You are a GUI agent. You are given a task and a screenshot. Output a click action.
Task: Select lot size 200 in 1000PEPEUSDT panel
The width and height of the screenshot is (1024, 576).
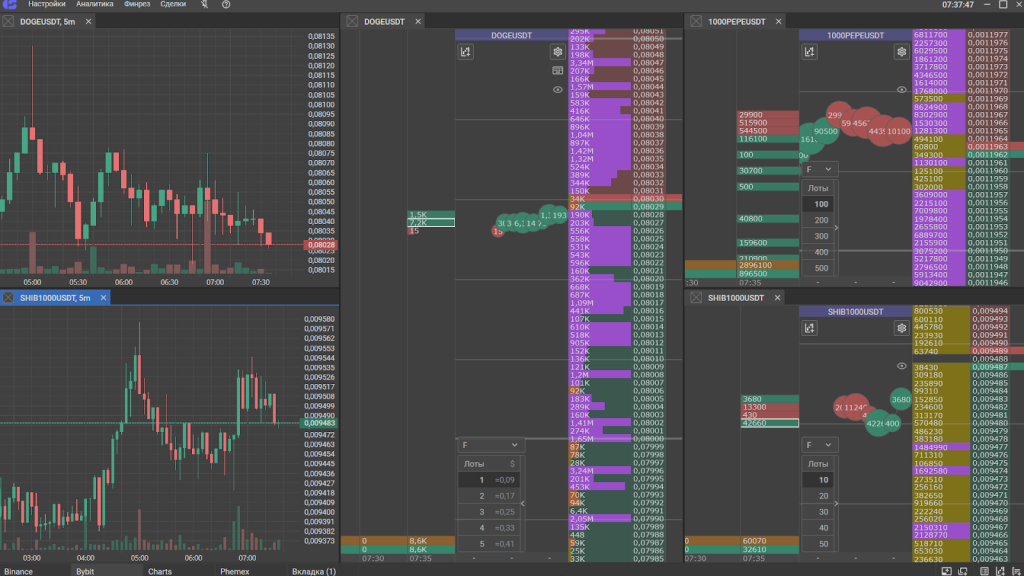click(821, 220)
